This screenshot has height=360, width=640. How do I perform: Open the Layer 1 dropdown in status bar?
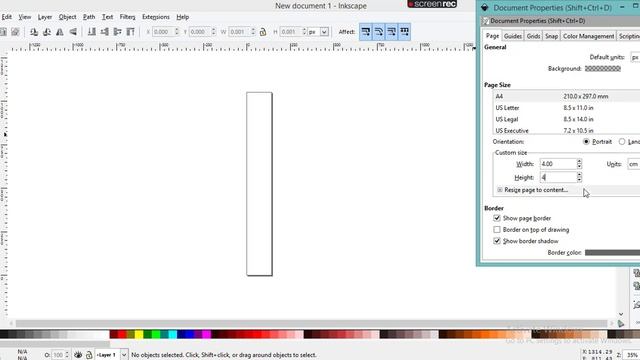pyautogui.click(x=124, y=355)
